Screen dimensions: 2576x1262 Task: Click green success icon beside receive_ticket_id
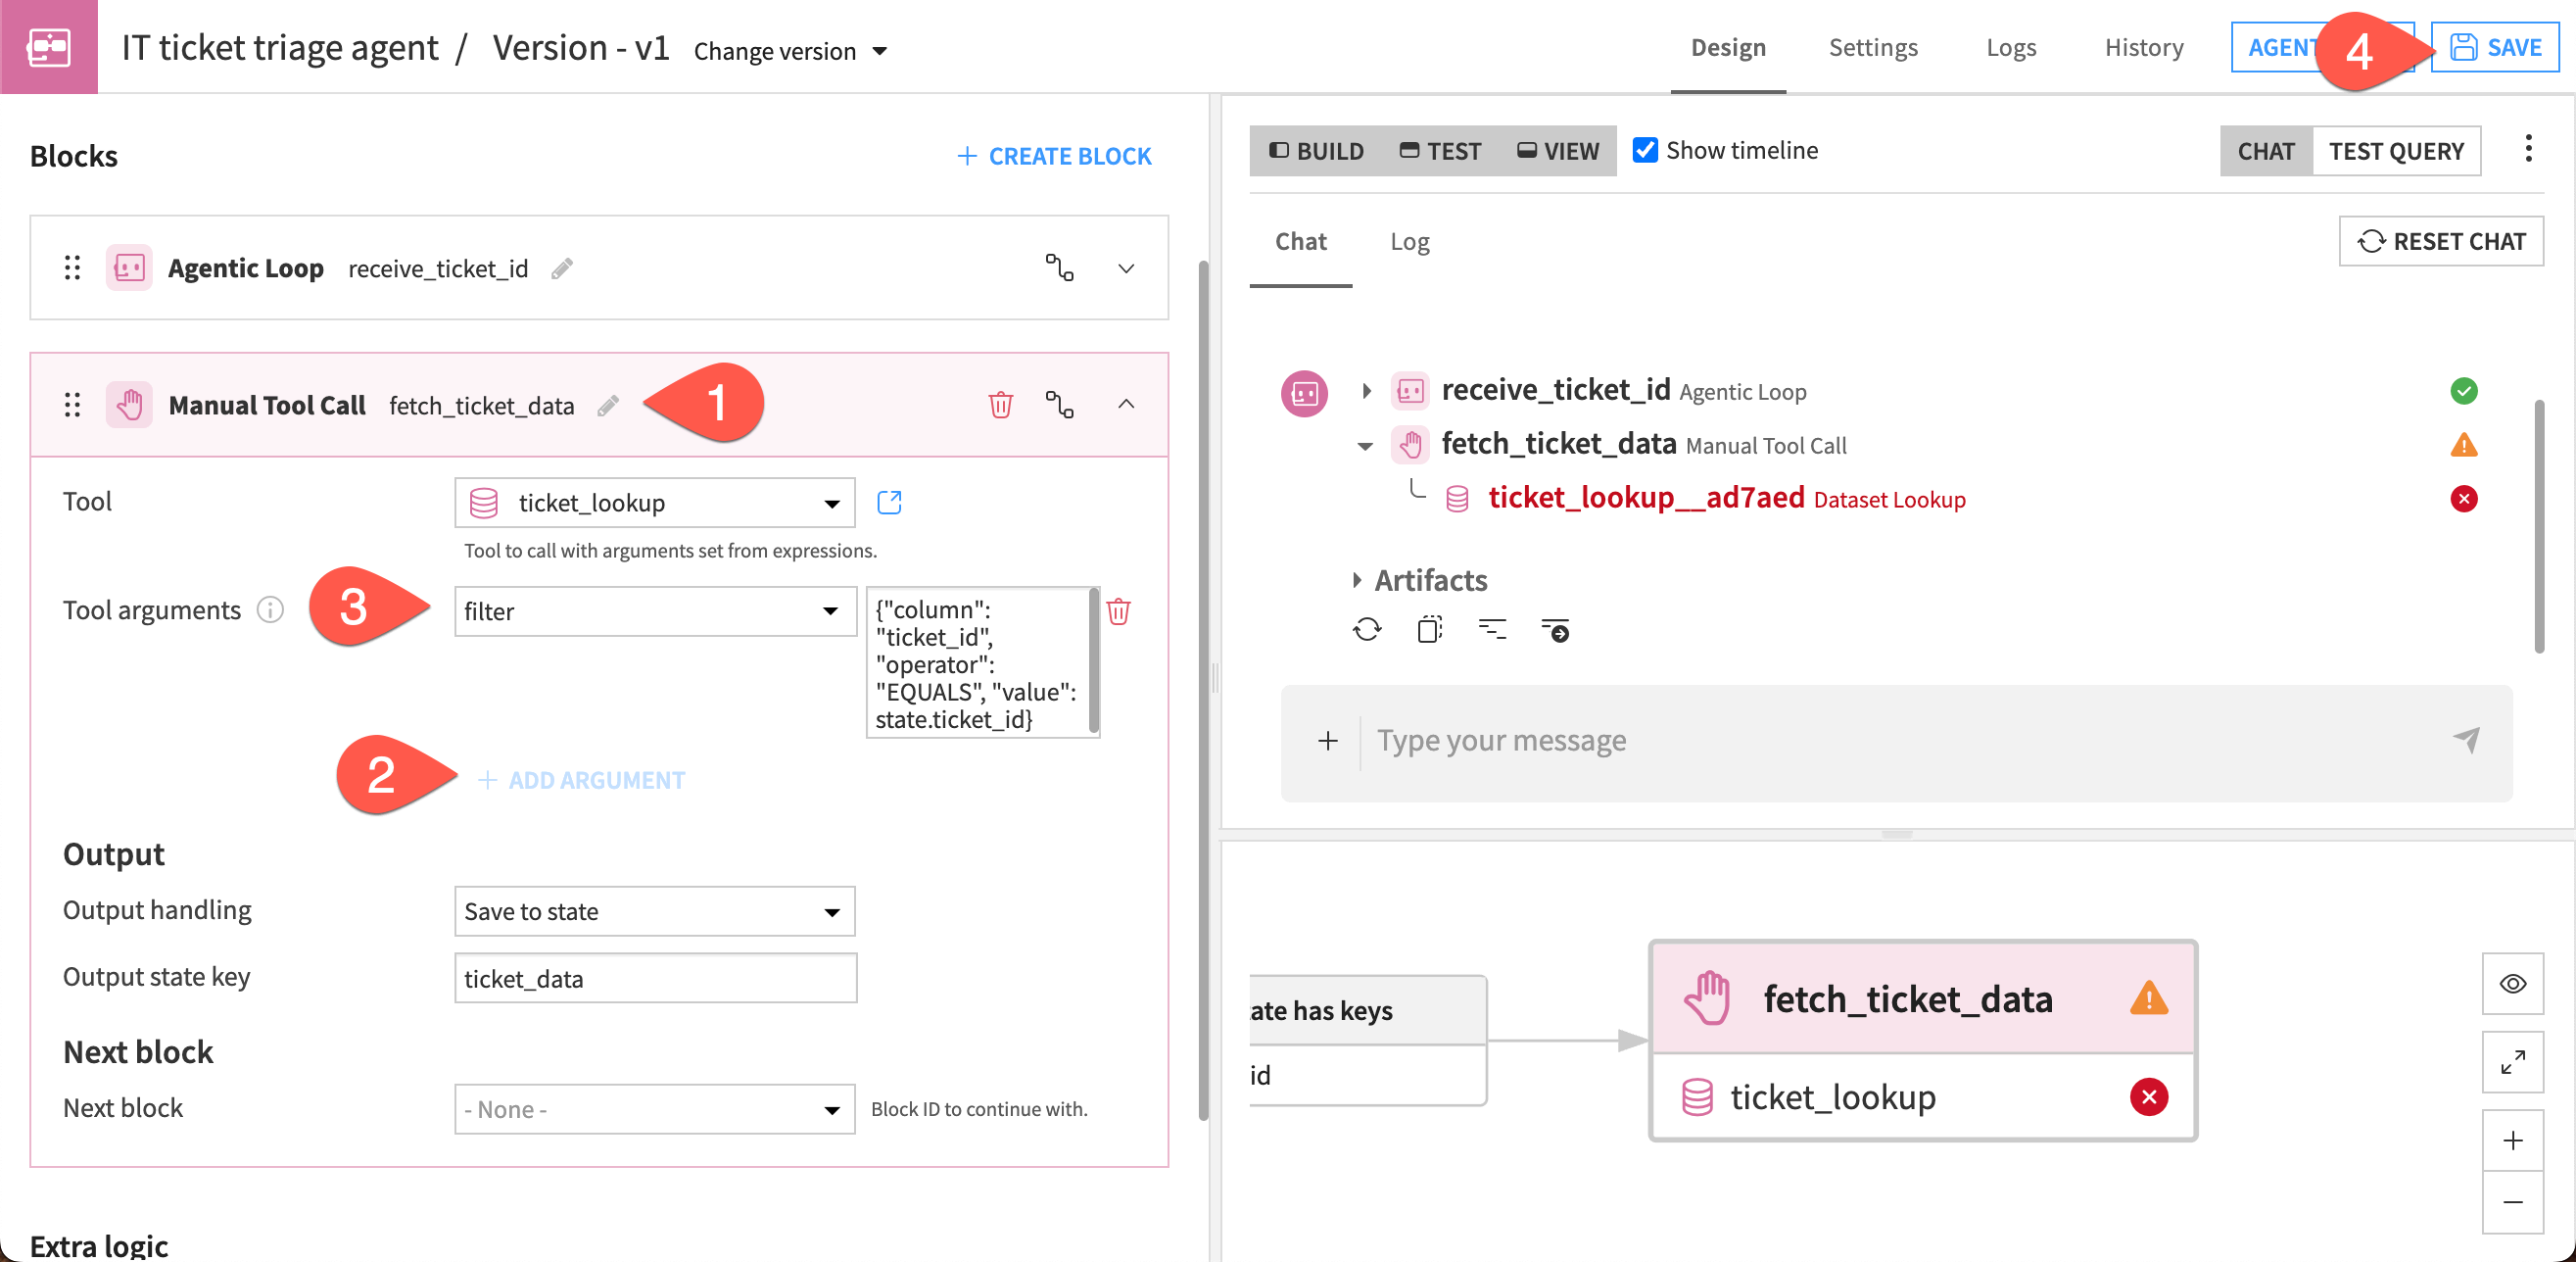[2464, 391]
